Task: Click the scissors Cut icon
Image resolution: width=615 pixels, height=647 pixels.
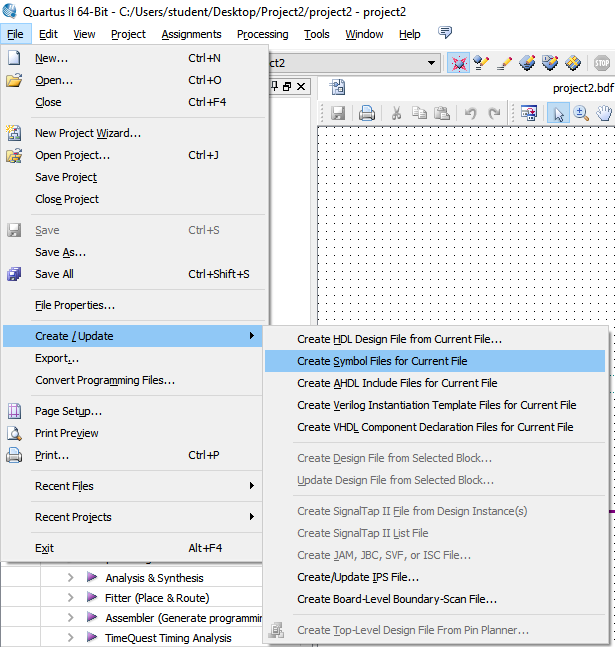Action: [396, 114]
